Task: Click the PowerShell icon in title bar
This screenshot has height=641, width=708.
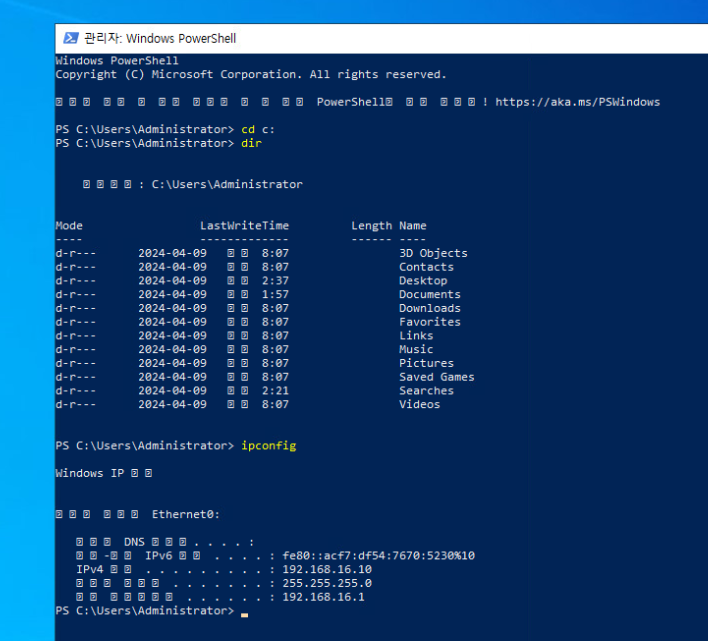Action: tap(70, 38)
